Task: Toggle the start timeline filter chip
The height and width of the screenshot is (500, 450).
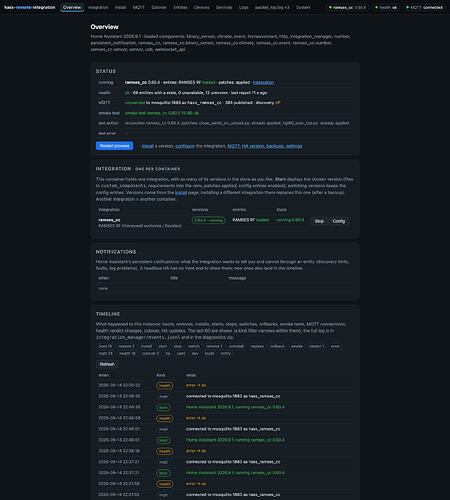Action: [163, 346]
